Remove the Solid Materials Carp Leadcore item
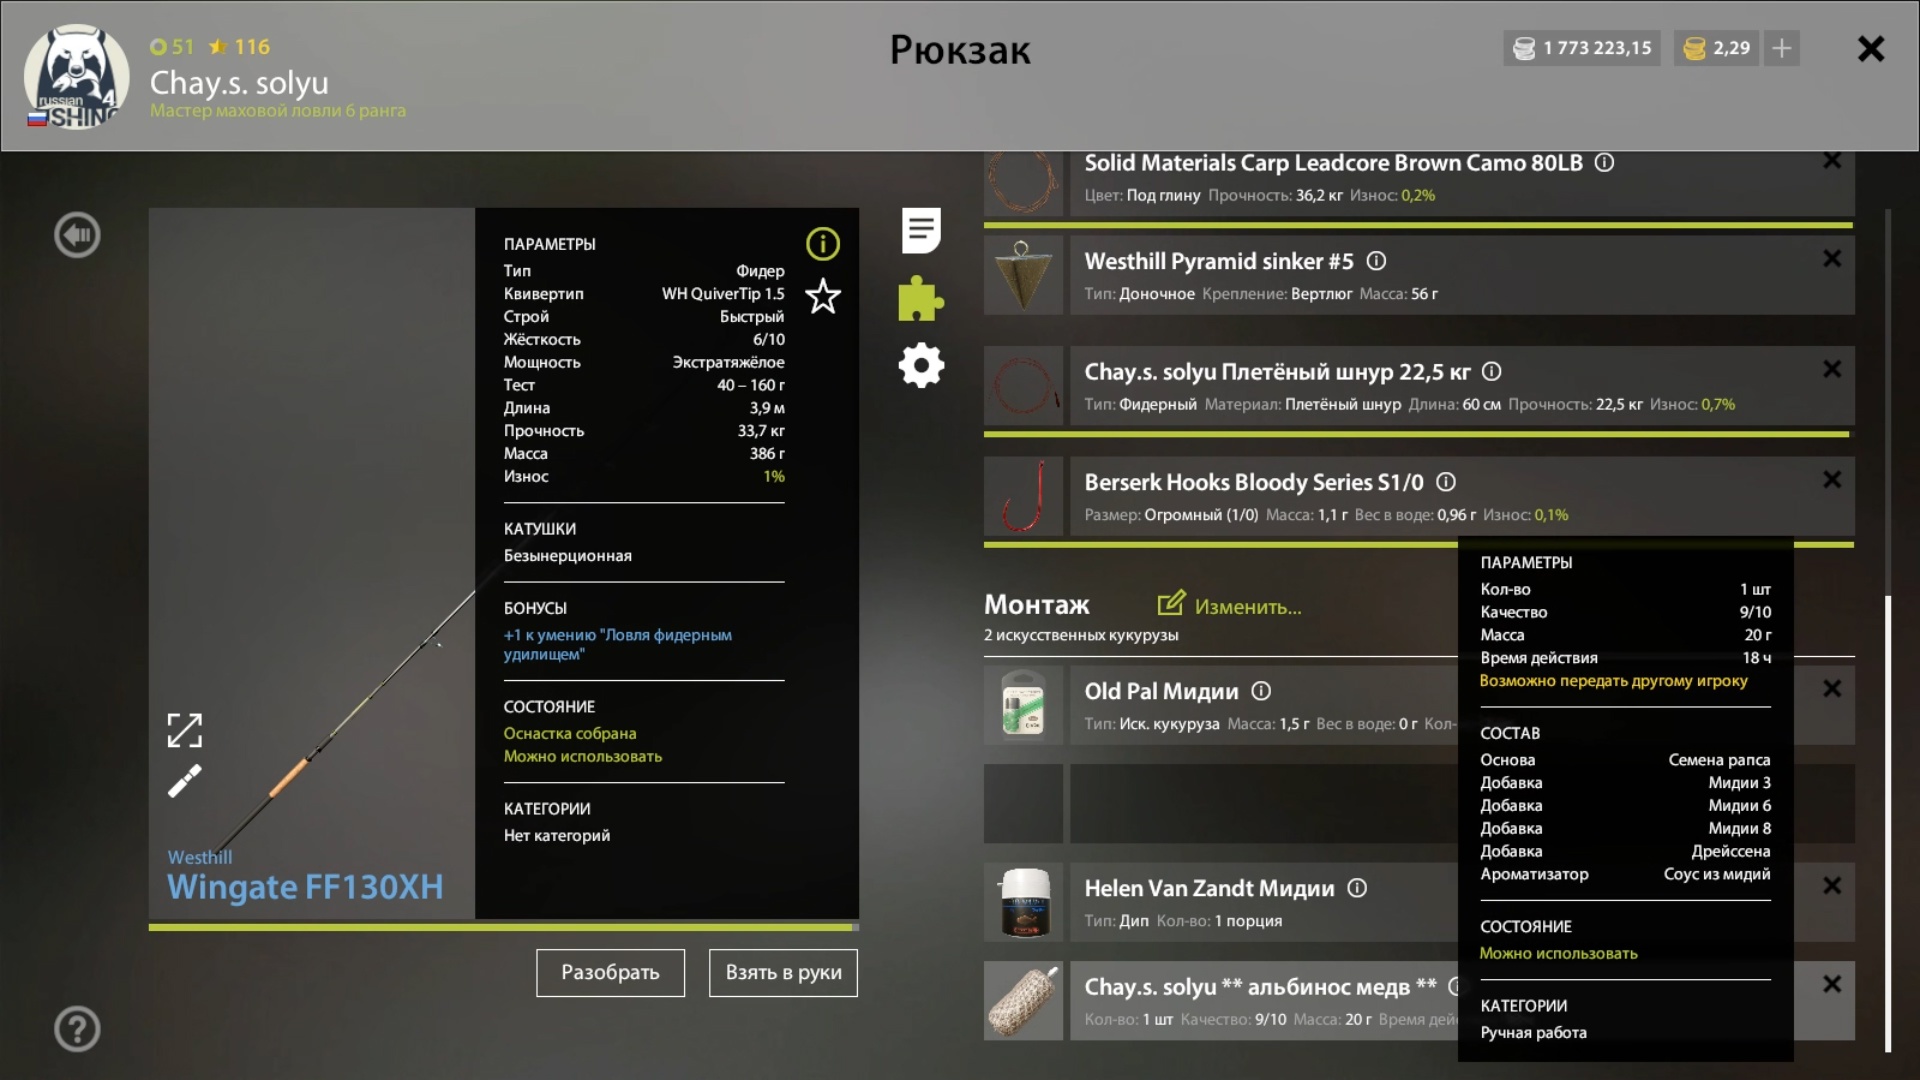Viewport: 1920px width, 1080px height. click(1832, 161)
